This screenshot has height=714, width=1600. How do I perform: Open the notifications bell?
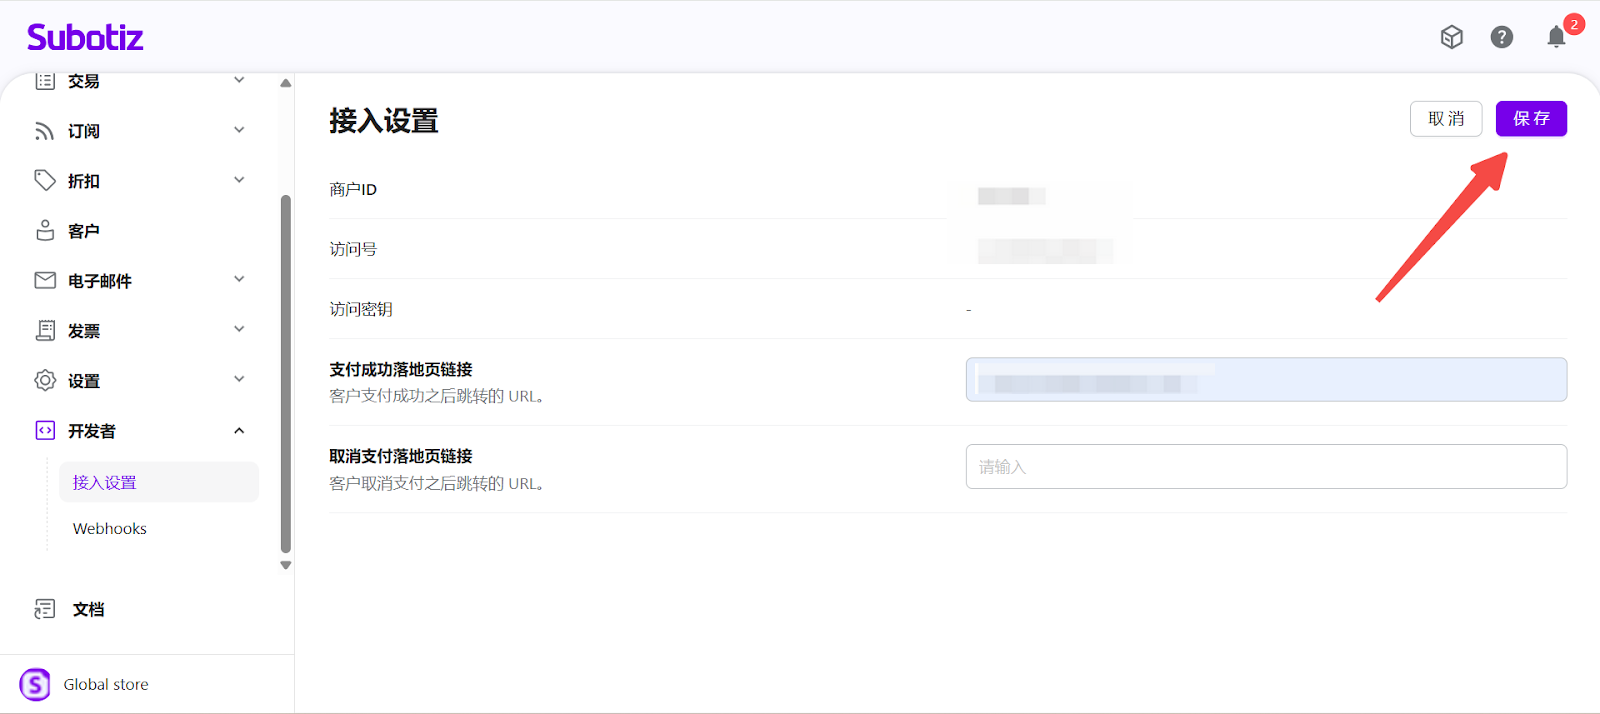[x=1556, y=37]
